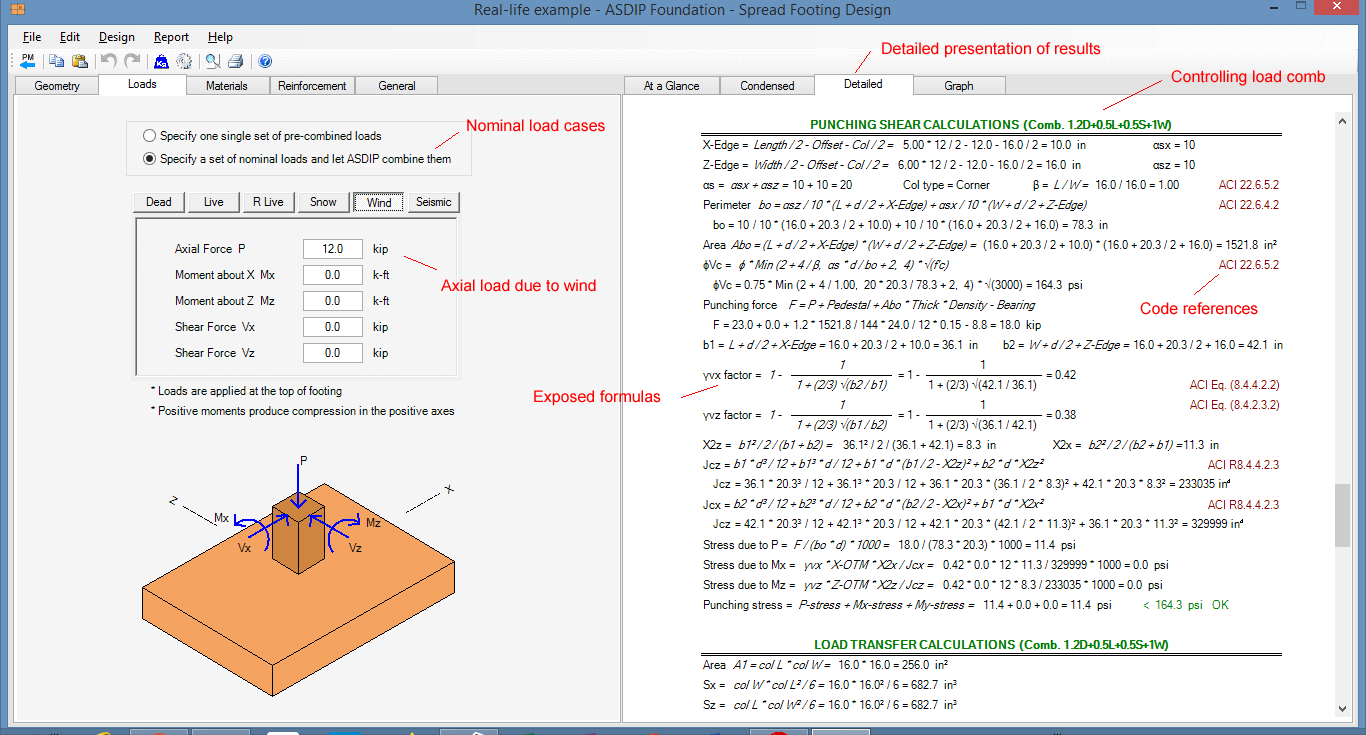Choose the R Live load case button
The height and width of the screenshot is (735, 1366).
269,202
